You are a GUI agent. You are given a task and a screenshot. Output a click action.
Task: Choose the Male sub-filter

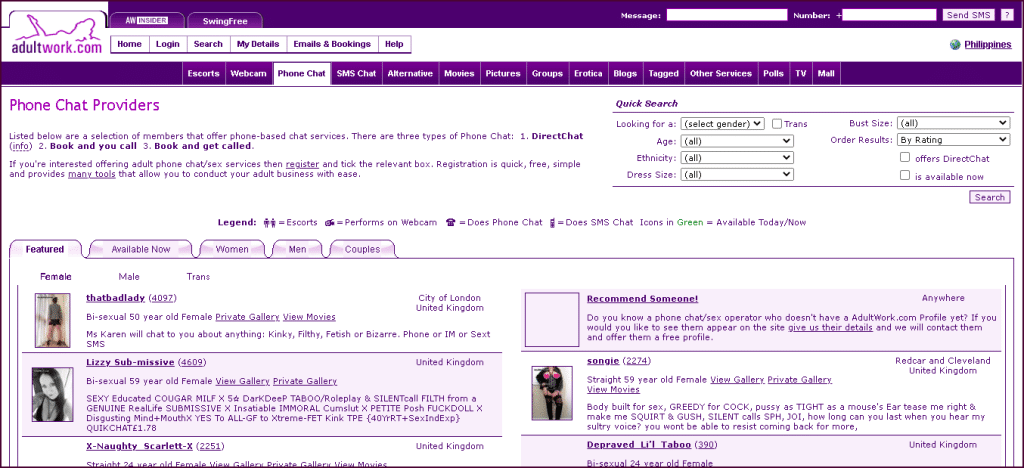coord(129,277)
